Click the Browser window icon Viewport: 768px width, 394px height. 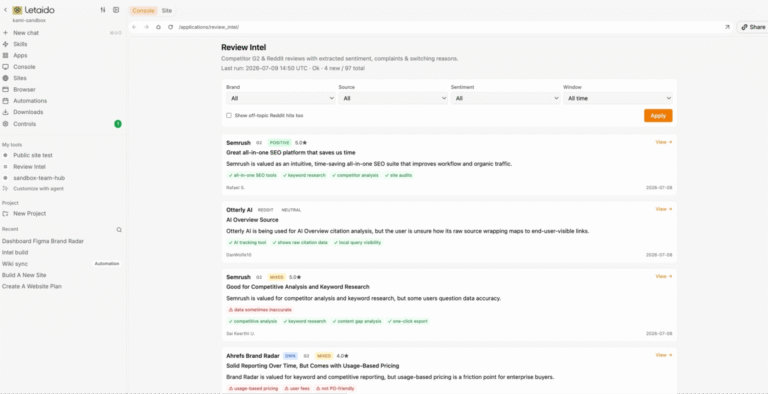coord(5,89)
